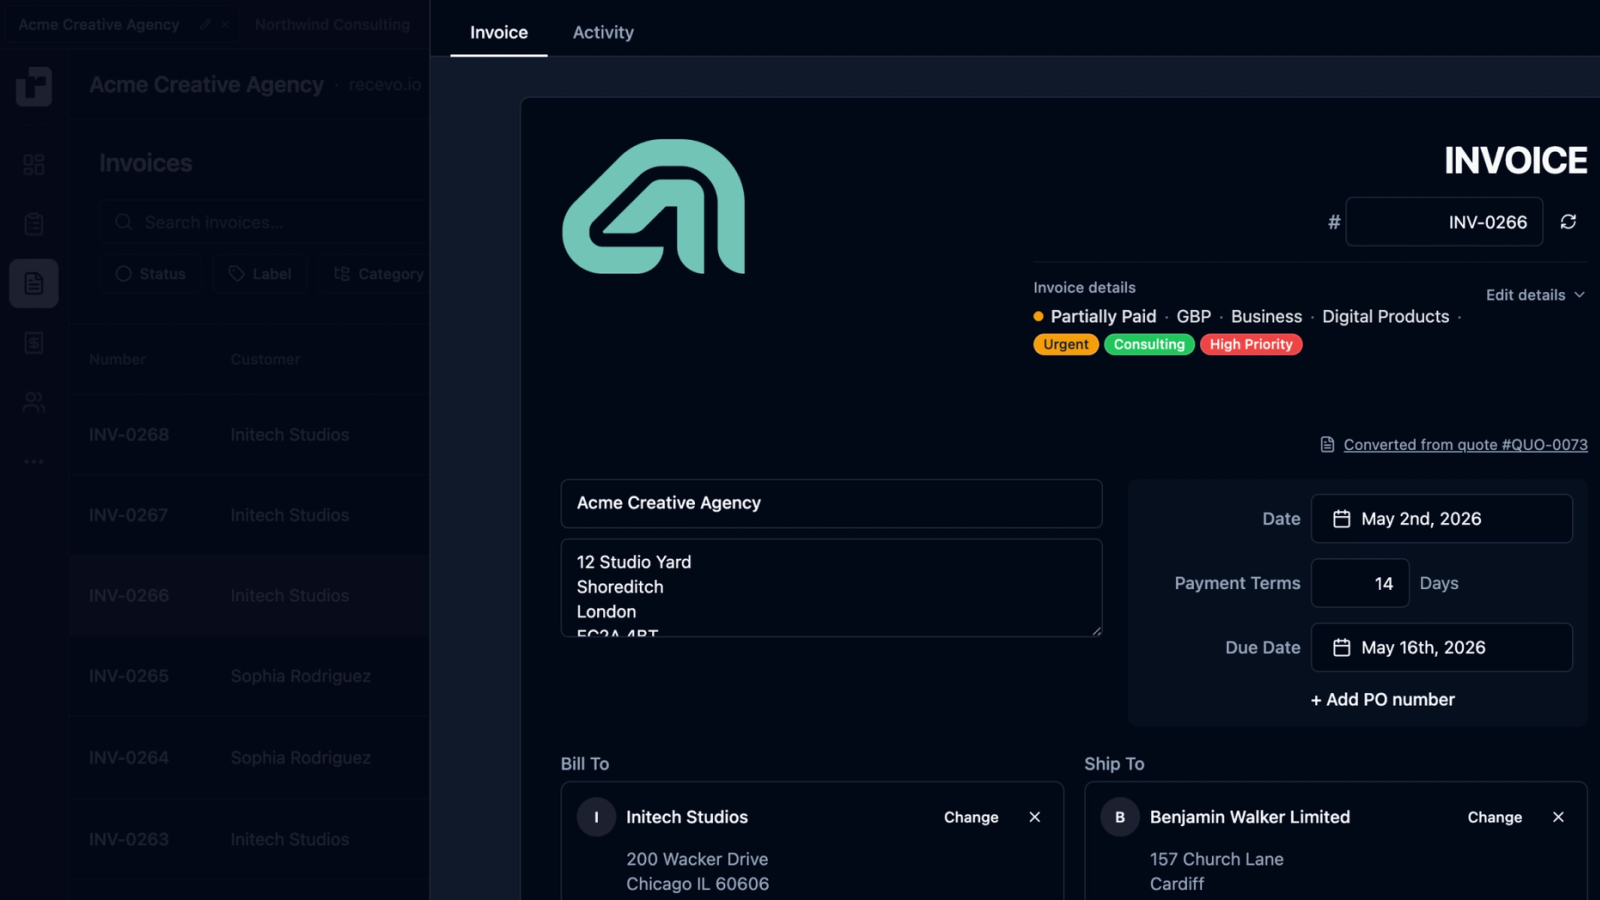
Task: Click the Digital Products detail text
Action: click(1385, 316)
